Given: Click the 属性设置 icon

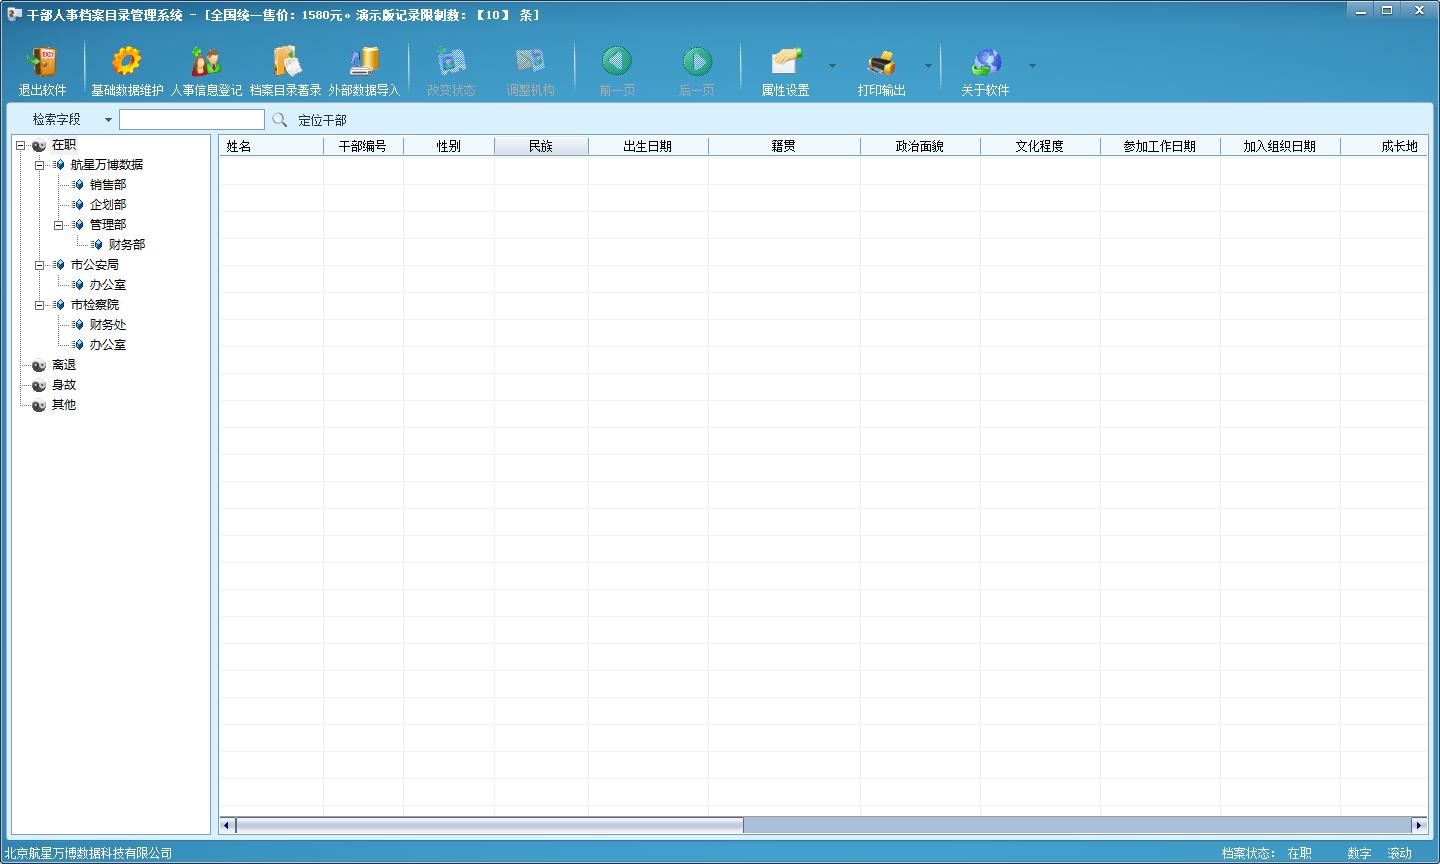Looking at the screenshot, I should tap(786, 62).
